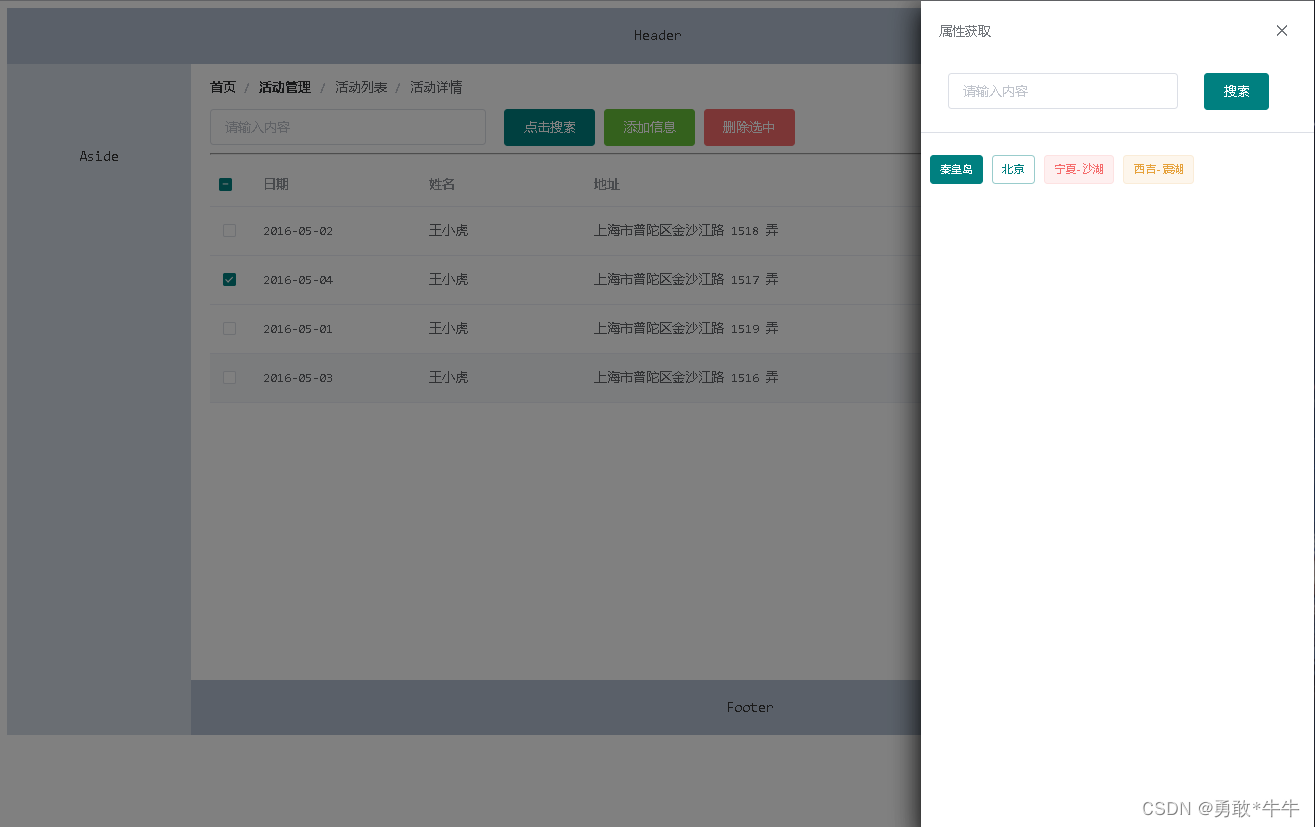Select the 秦皇岛 tag in the drawer
Screen dimensions: 1315x827
956,169
